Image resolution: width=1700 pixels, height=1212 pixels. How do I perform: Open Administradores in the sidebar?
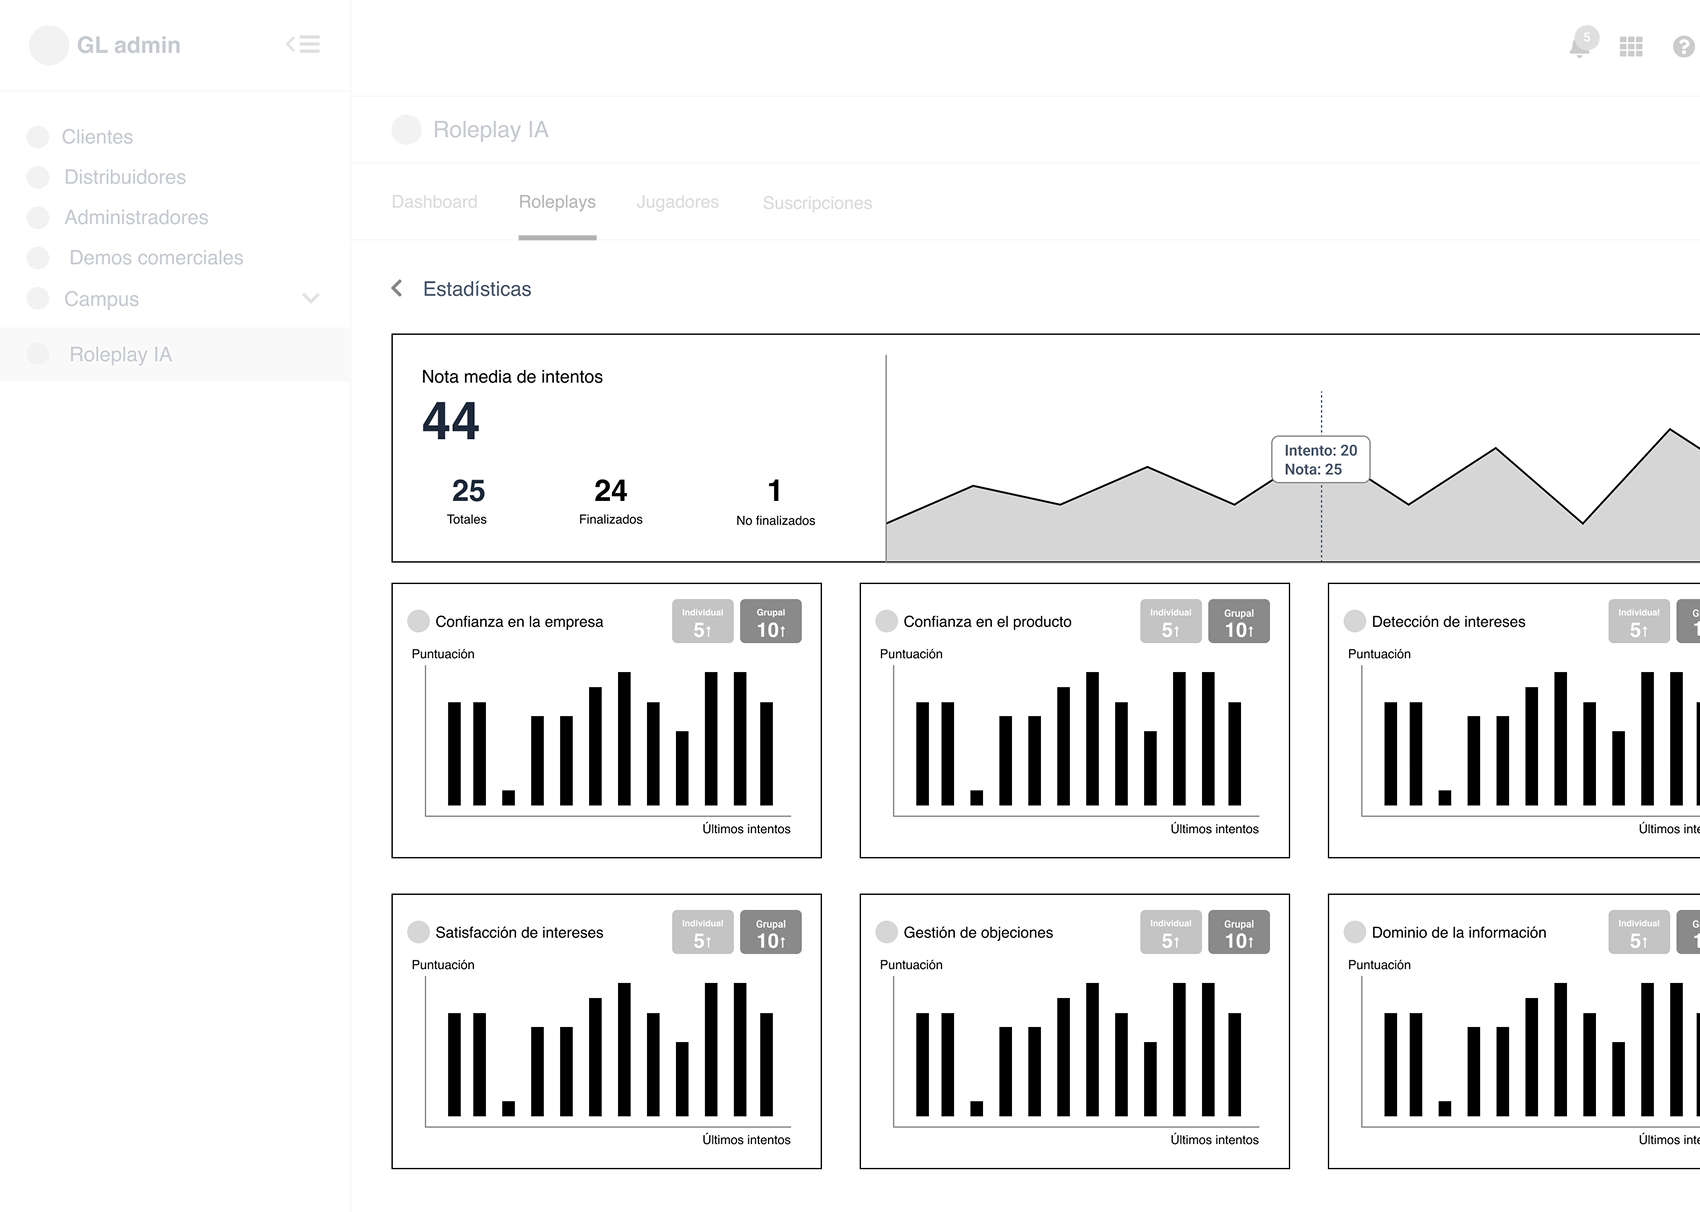[136, 217]
